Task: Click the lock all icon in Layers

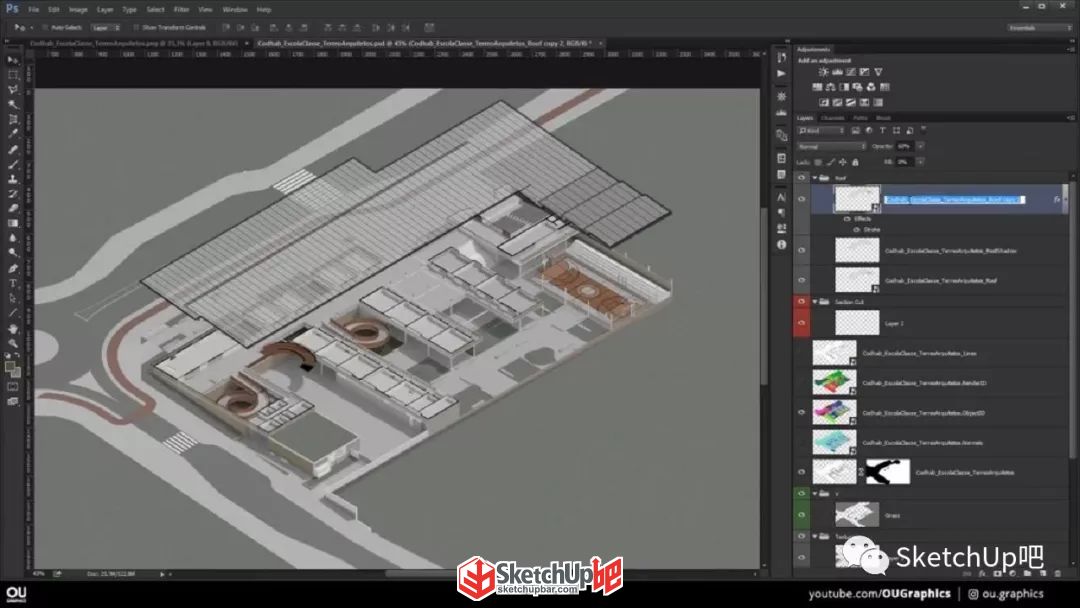Action: pyautogui.click(x=855, y=163)
